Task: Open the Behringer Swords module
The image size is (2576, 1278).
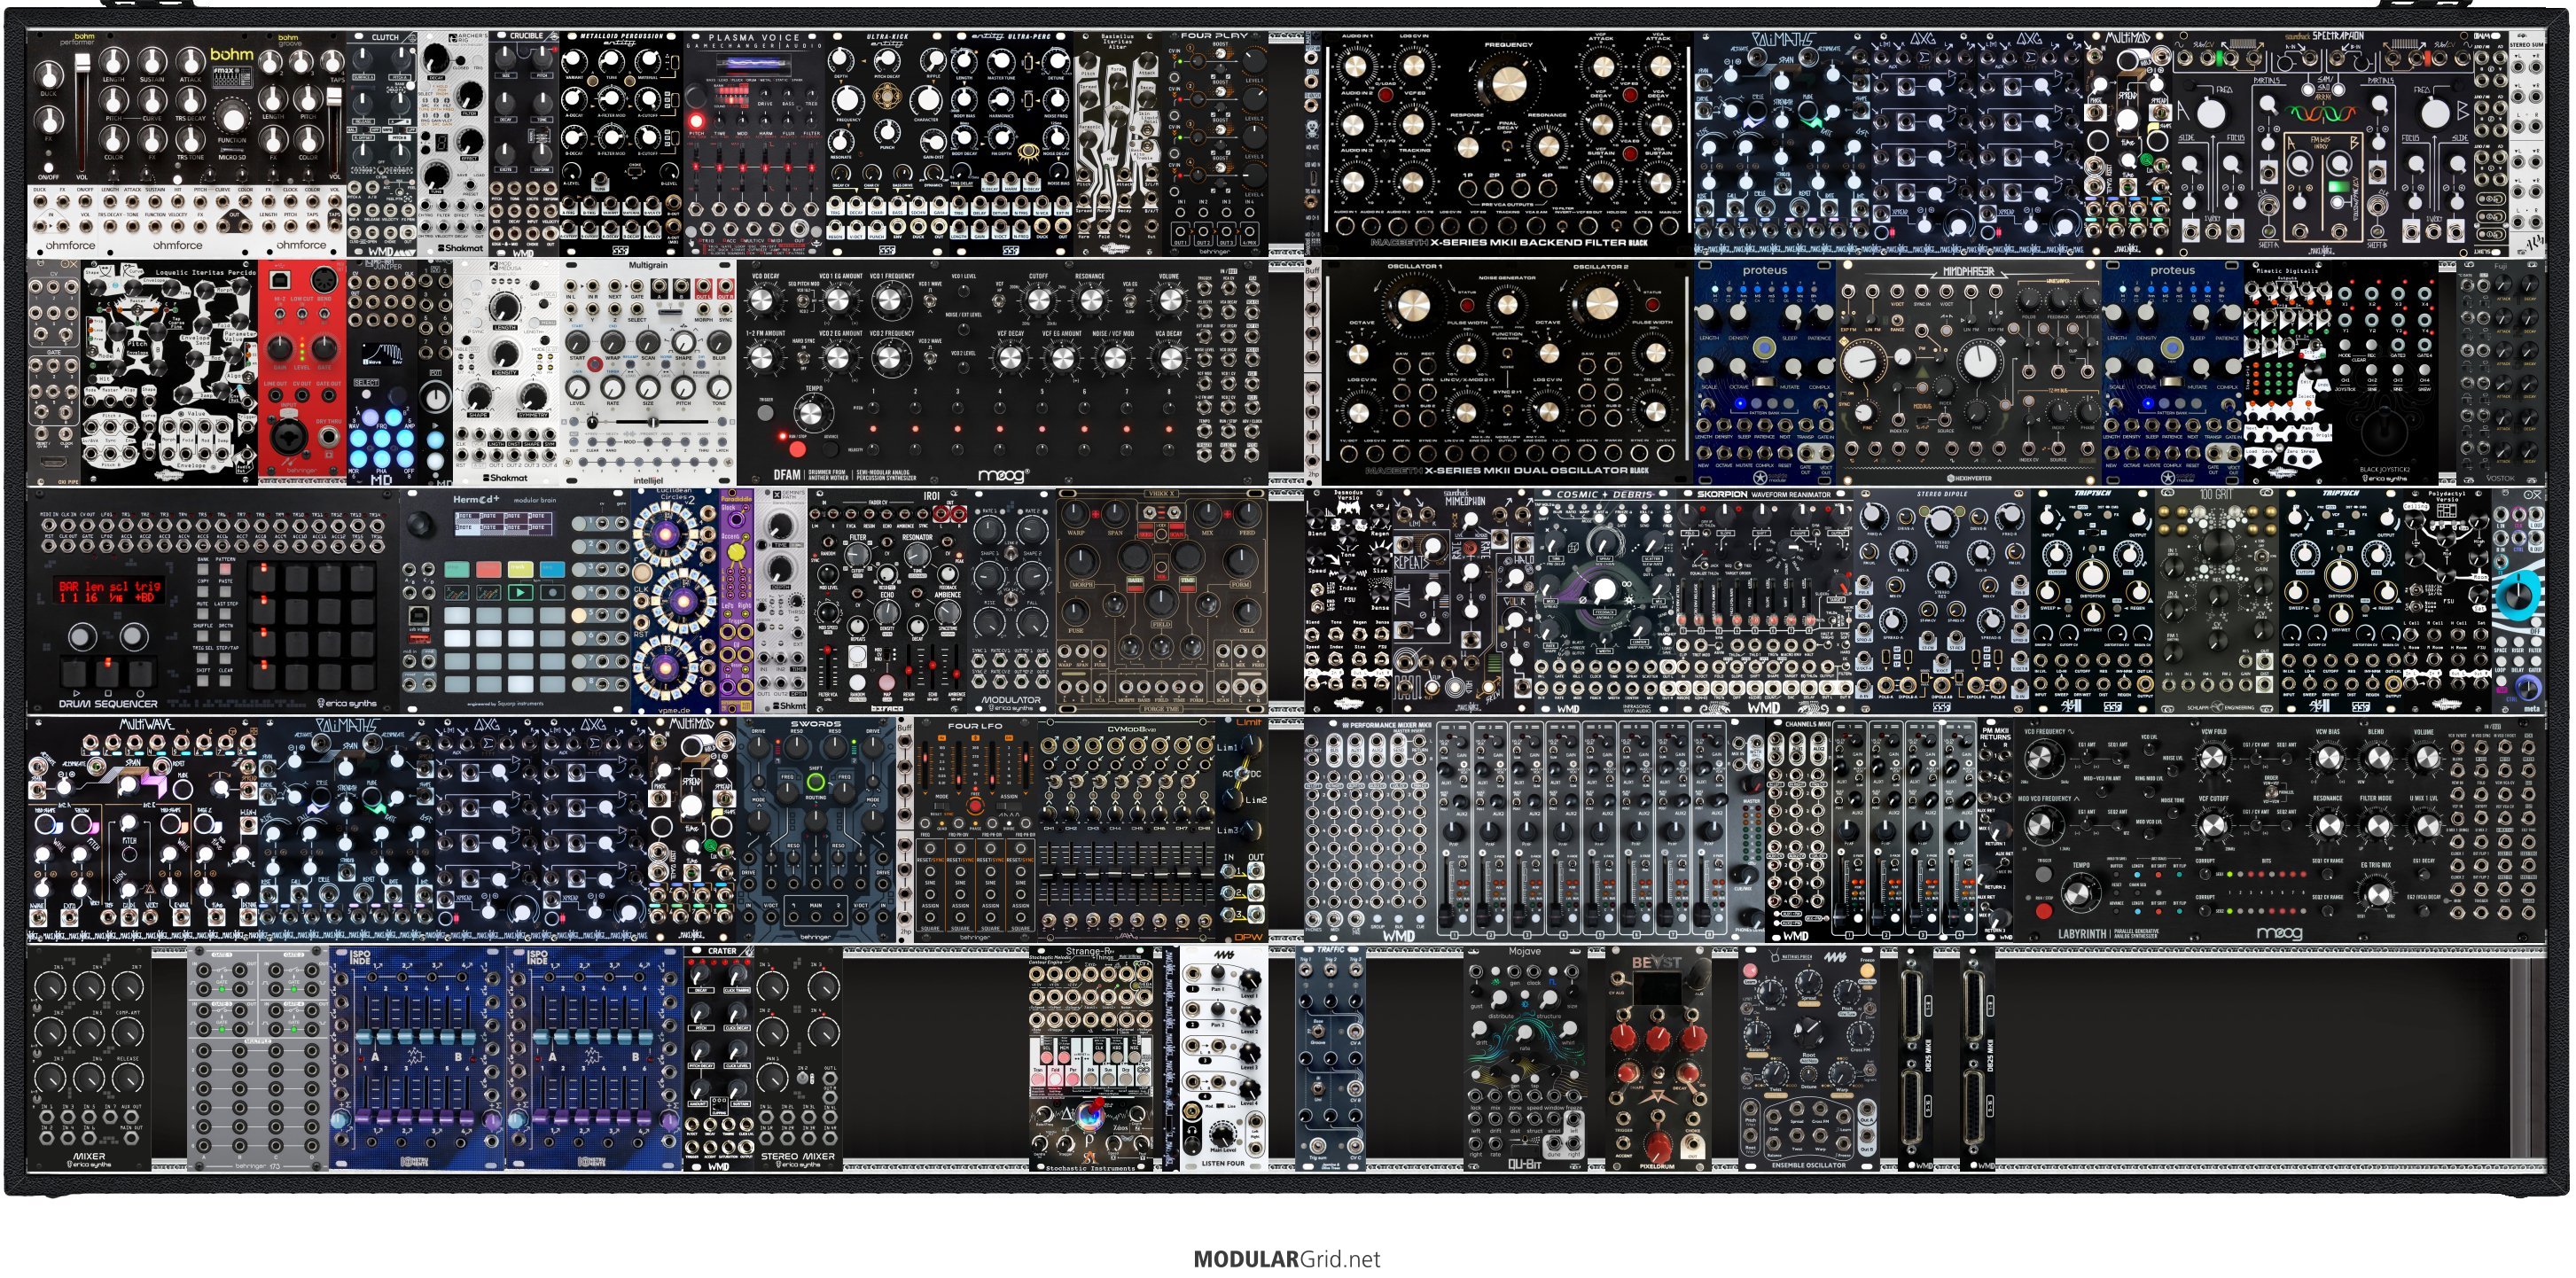Action: tap(816, 830)
